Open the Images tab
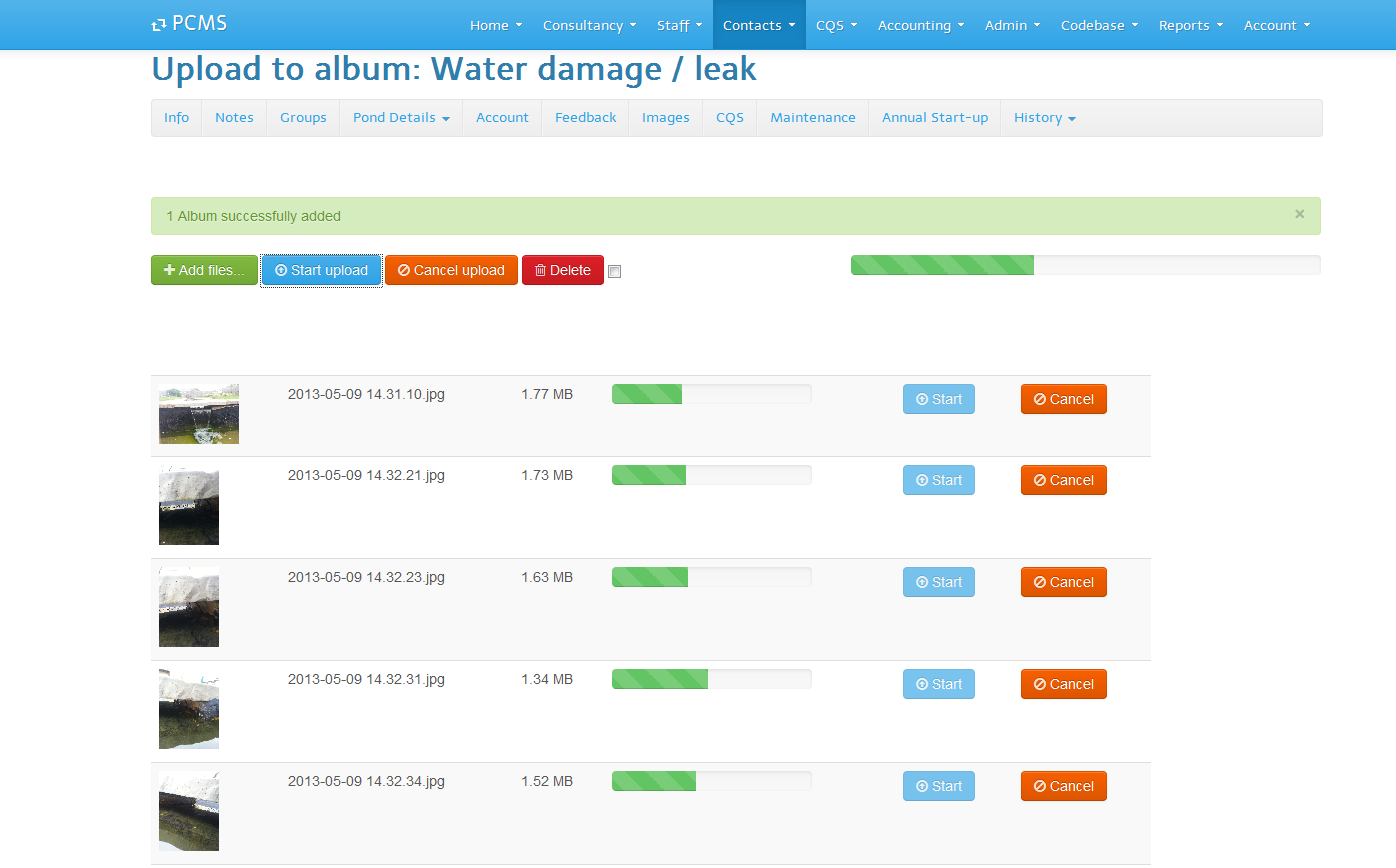The image size is (1396, 868). point(665,118)
